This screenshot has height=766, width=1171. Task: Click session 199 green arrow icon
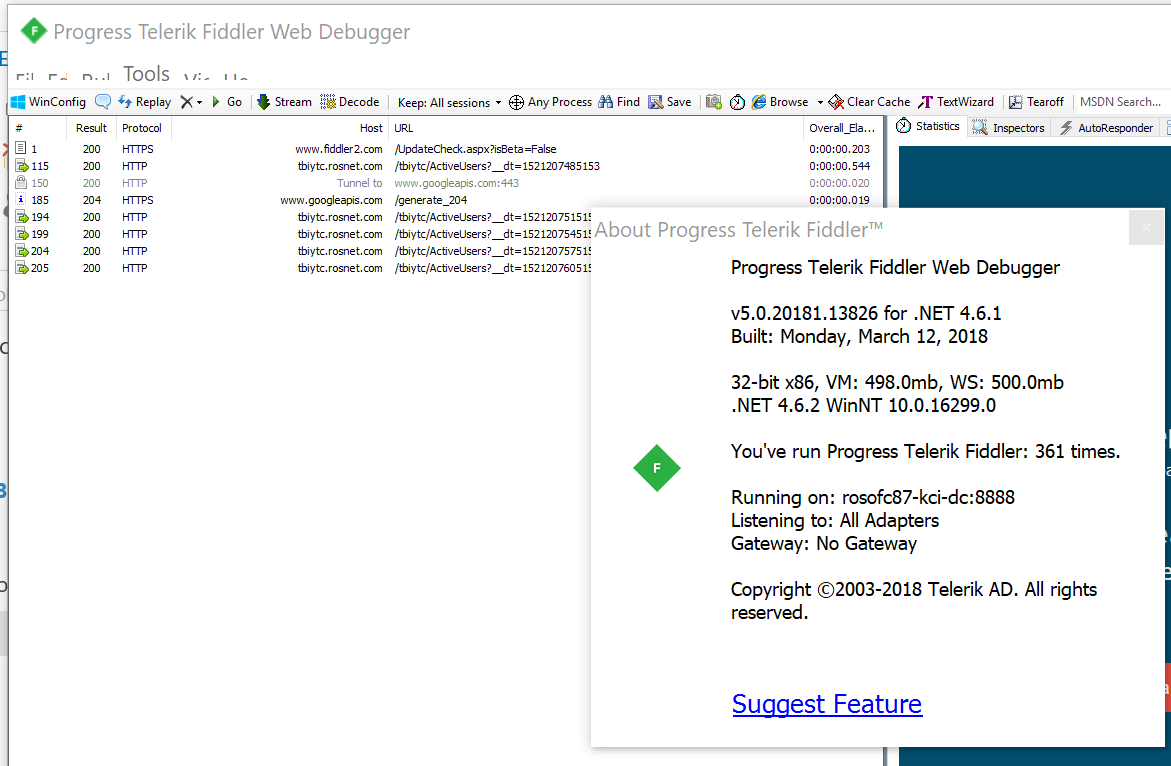22,234
